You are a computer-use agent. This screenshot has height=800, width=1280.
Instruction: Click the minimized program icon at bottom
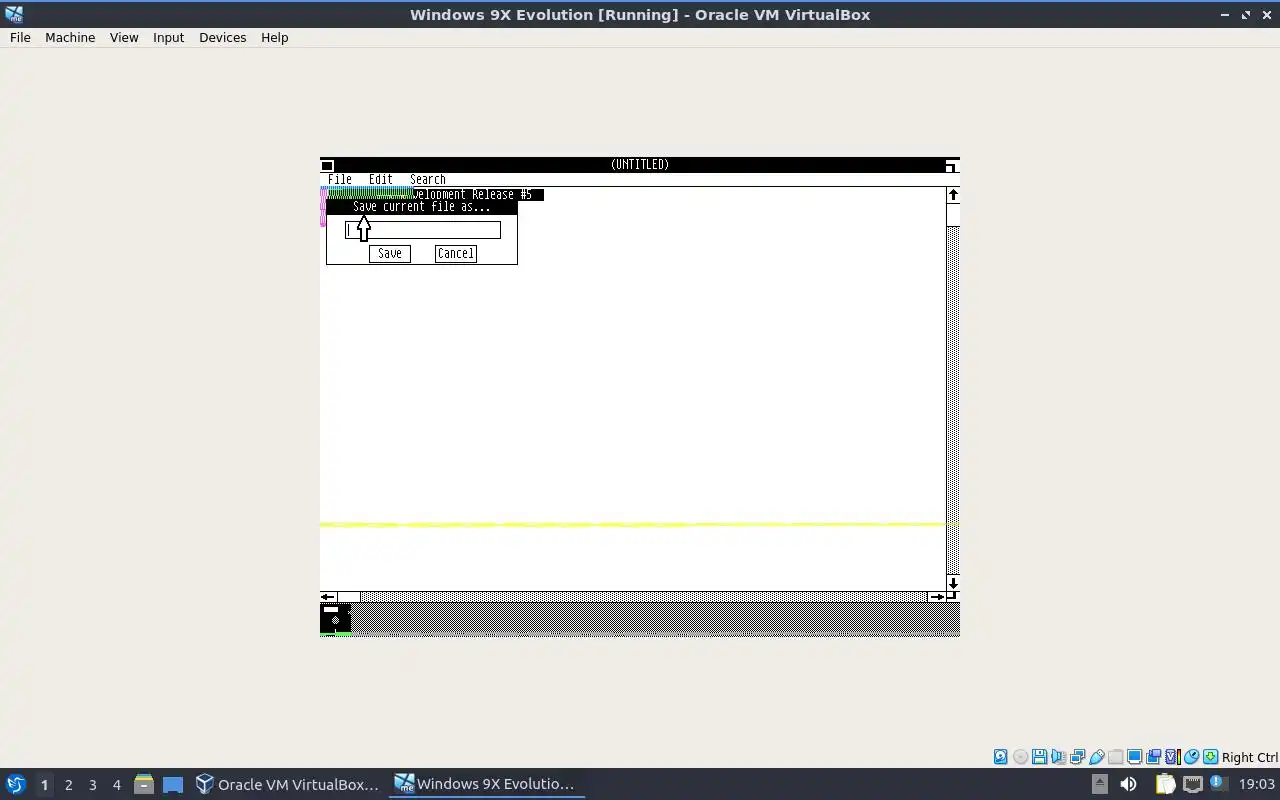pos(335,619)
